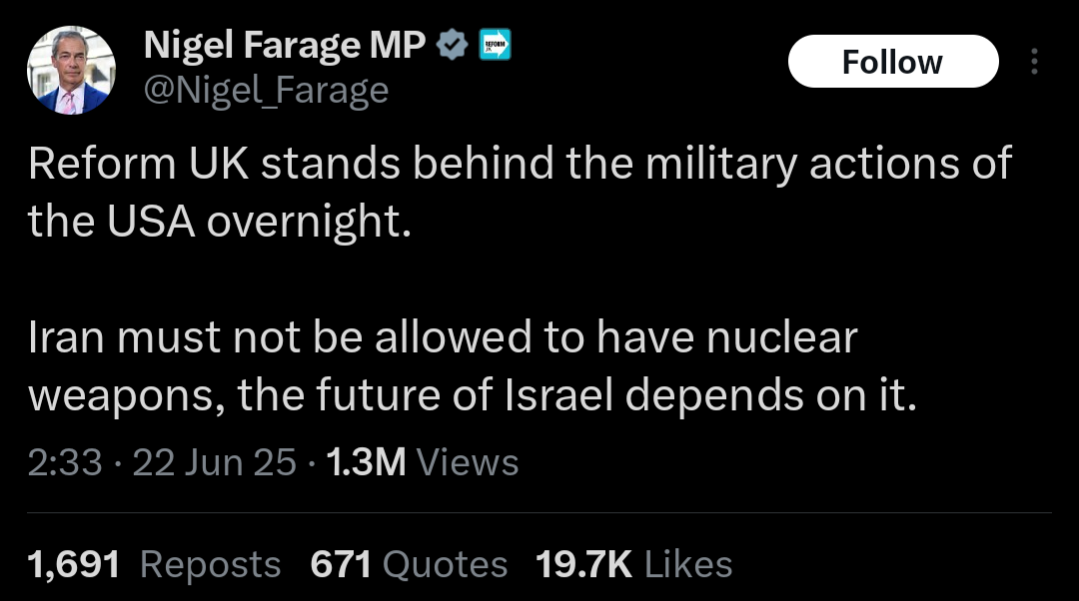1079x601 pixels.
Task: Click the word 'Israel' in the tweet
Action: (x=558, y=395)
